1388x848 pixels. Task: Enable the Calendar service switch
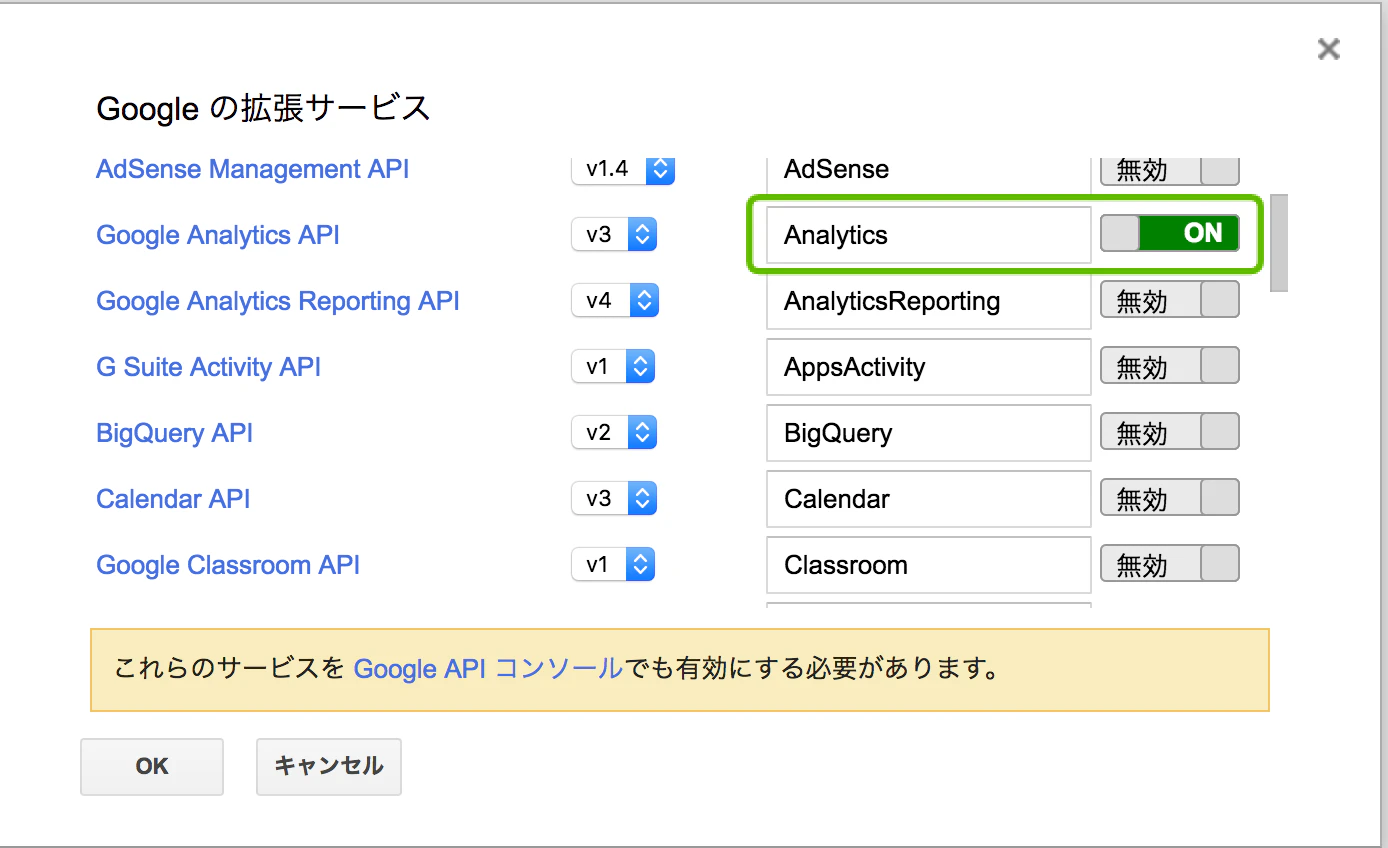click(1169, 498)
